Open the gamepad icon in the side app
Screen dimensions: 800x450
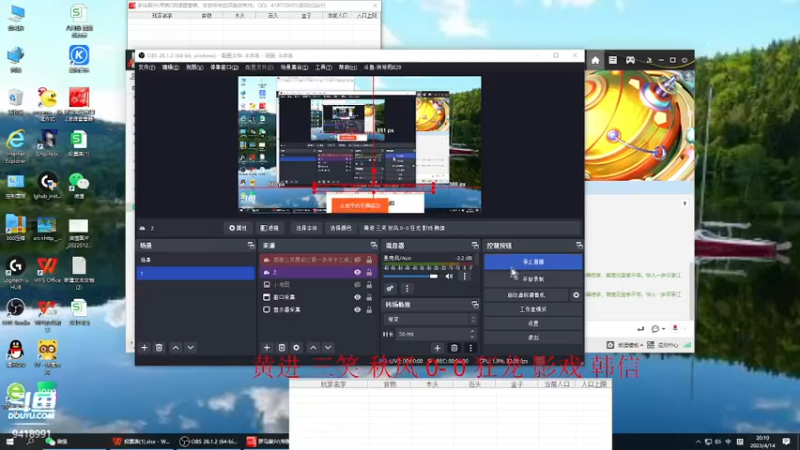(x=631, y=60)
